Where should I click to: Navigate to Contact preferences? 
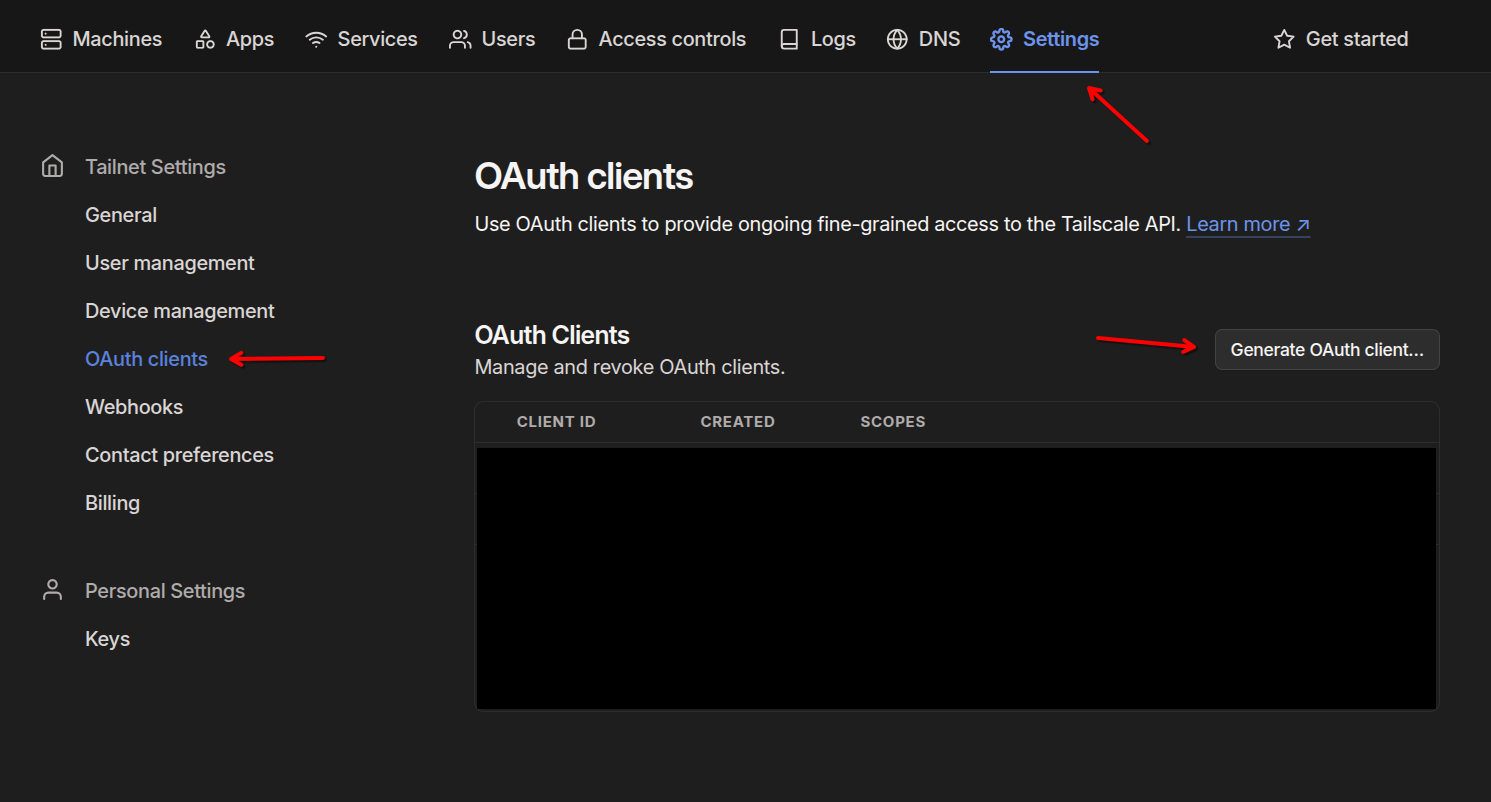pyautogui.click(x=179, y=455)
